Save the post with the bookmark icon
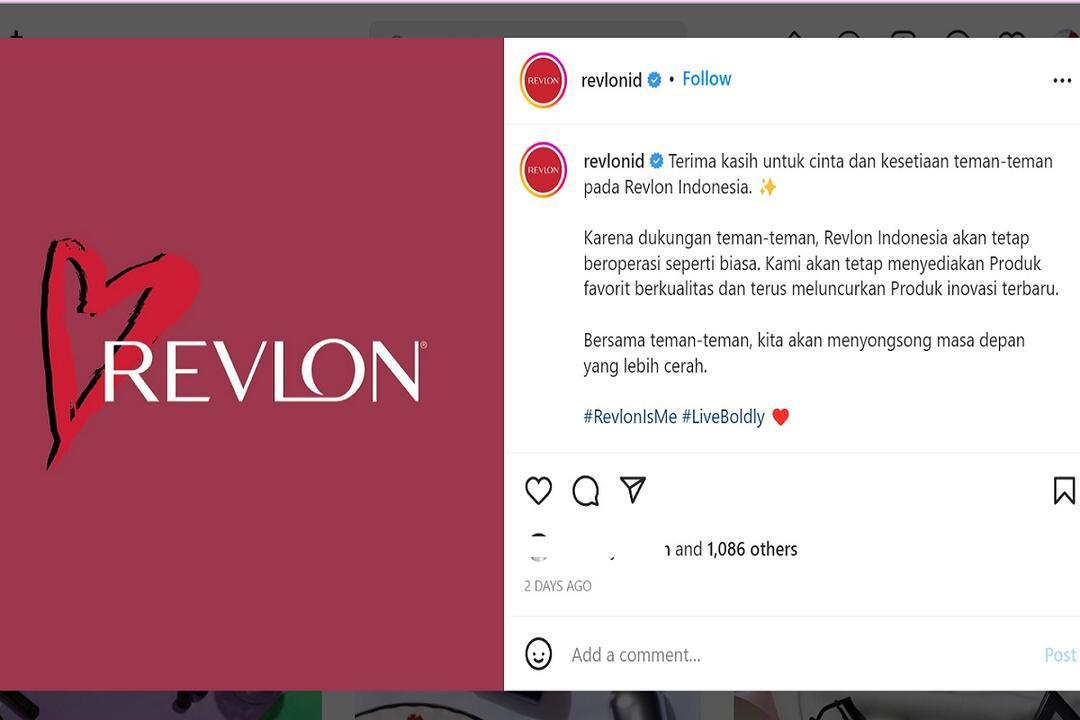Image resolution: width=1080 pixels, height=720 pixels. [x=1064, y=491]
